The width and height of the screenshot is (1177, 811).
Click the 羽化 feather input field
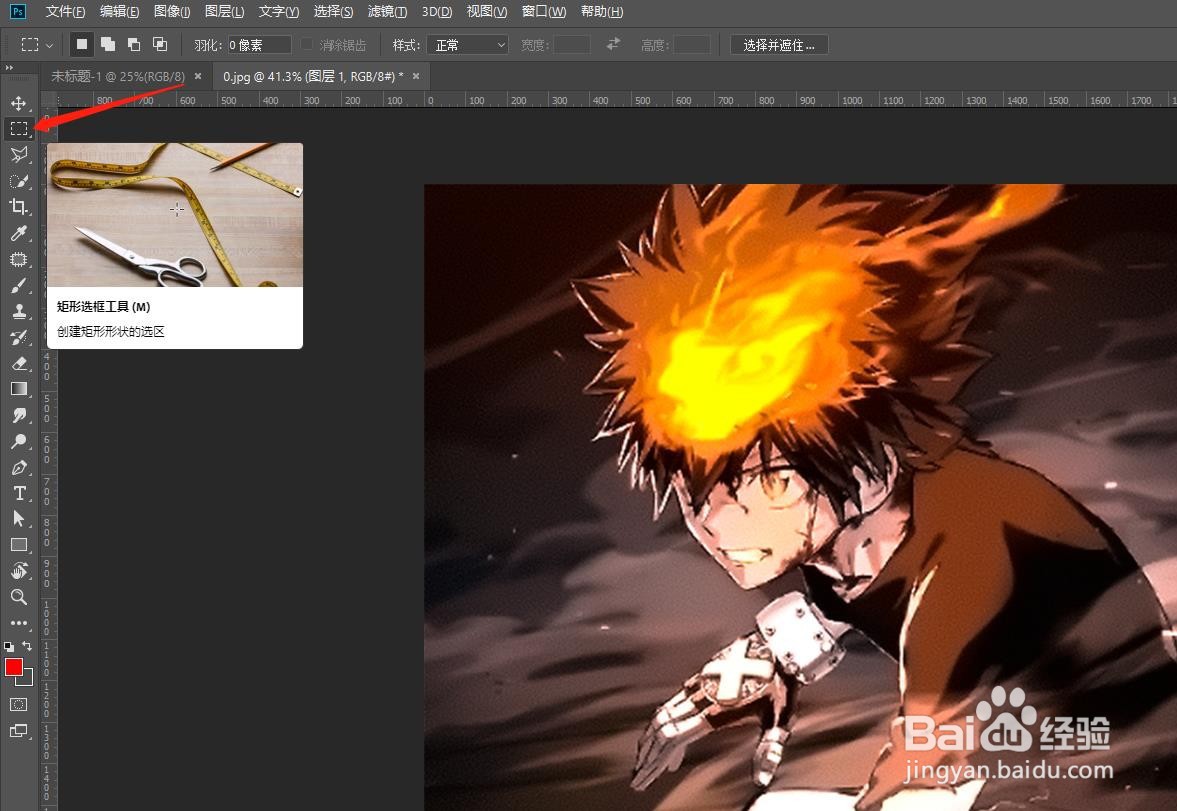coord(259,45)
